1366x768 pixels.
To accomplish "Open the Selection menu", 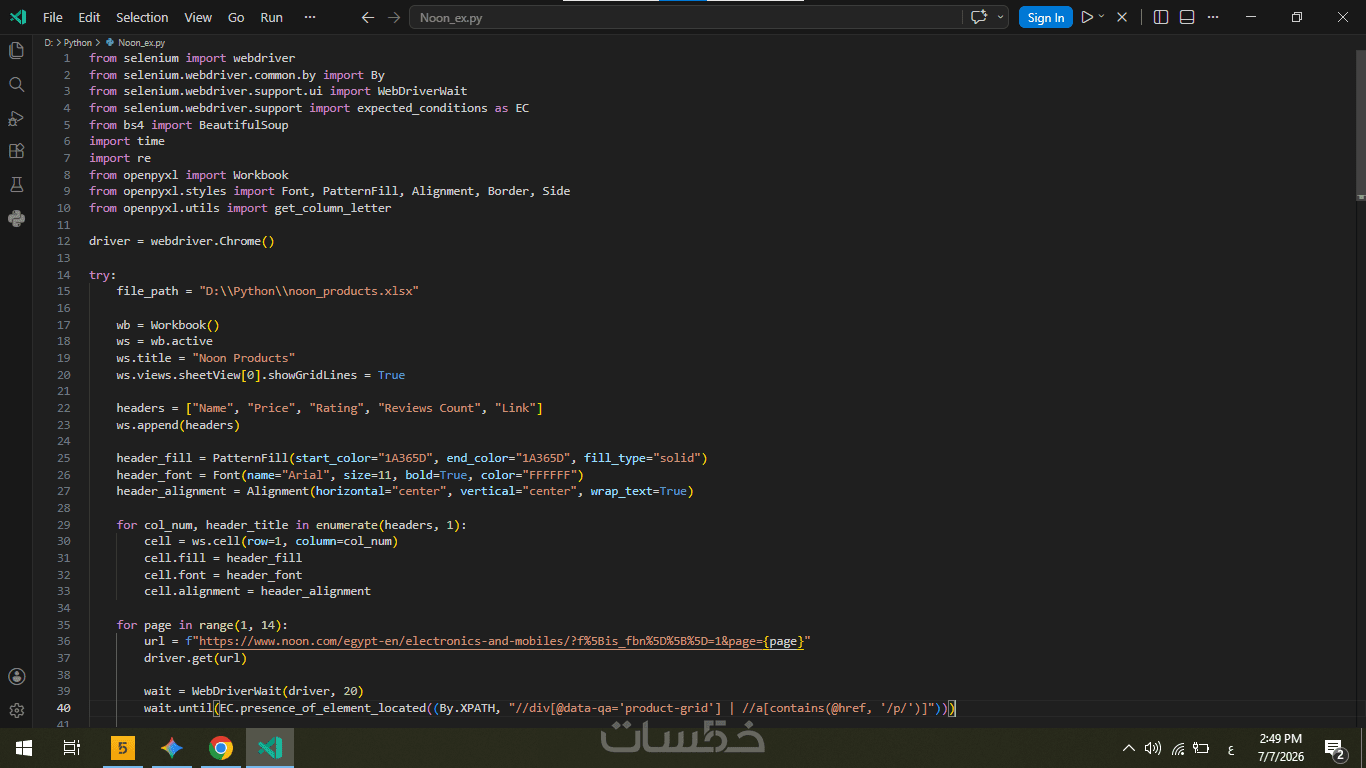I will pos(142,17).
